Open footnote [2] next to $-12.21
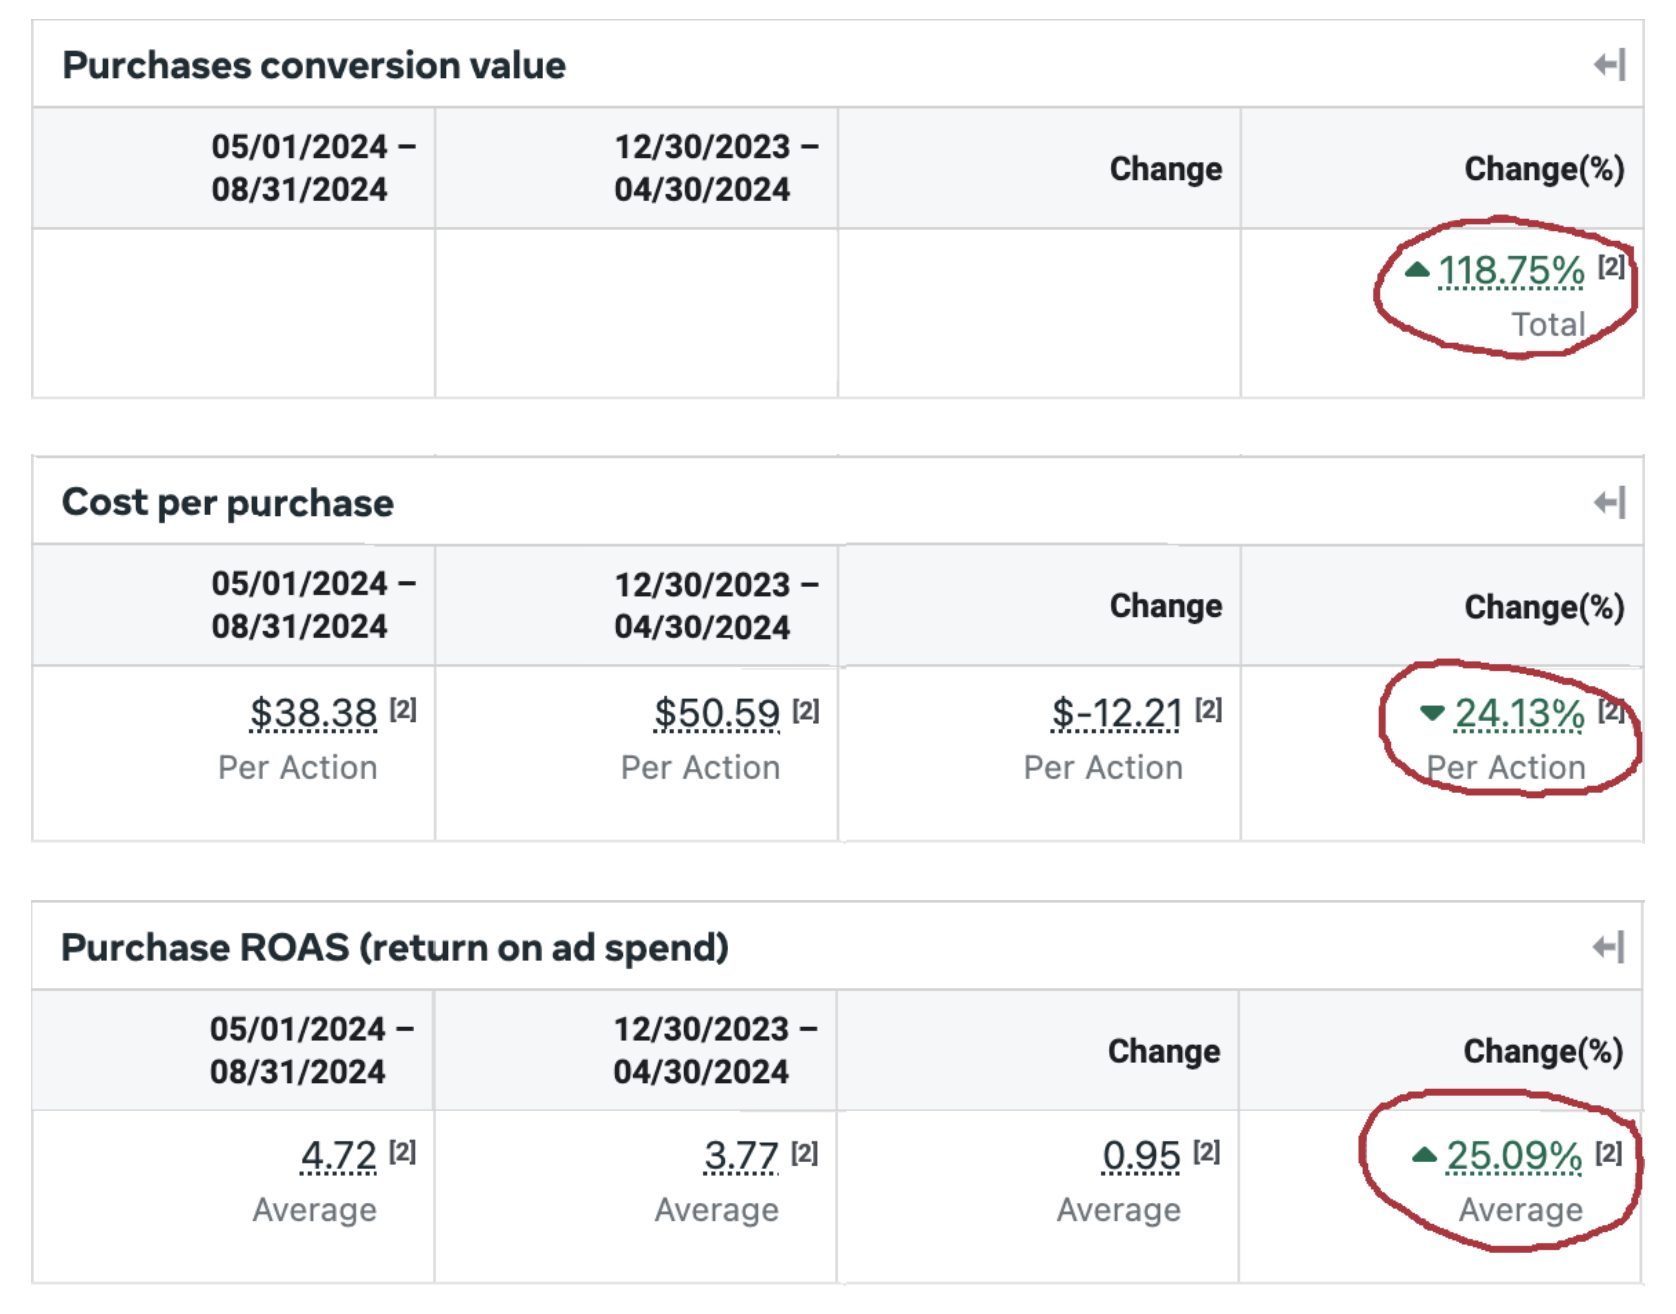1676x1314 pixels. coord(1208,710)
